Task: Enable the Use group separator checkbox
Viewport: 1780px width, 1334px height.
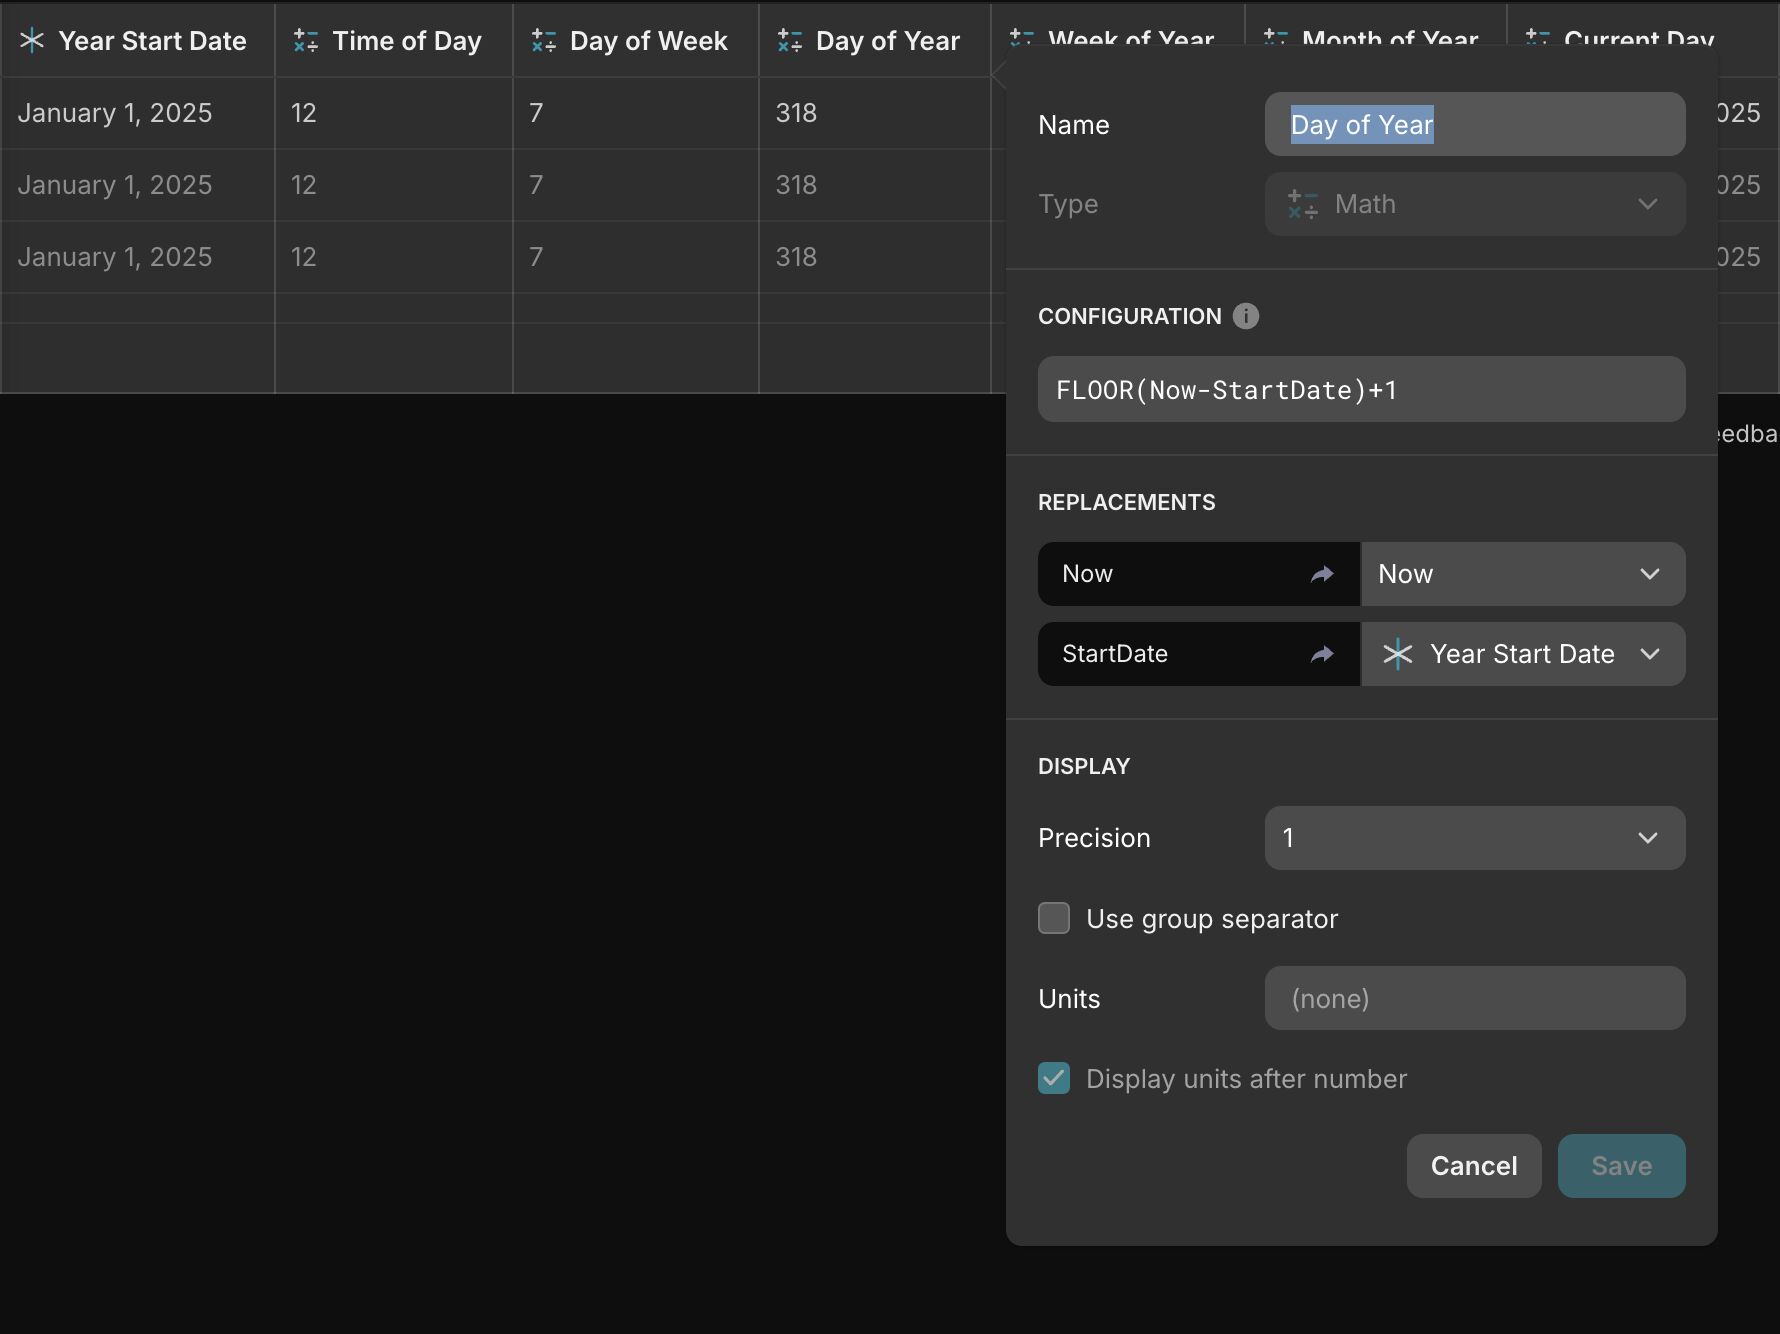Action: 1054,918
